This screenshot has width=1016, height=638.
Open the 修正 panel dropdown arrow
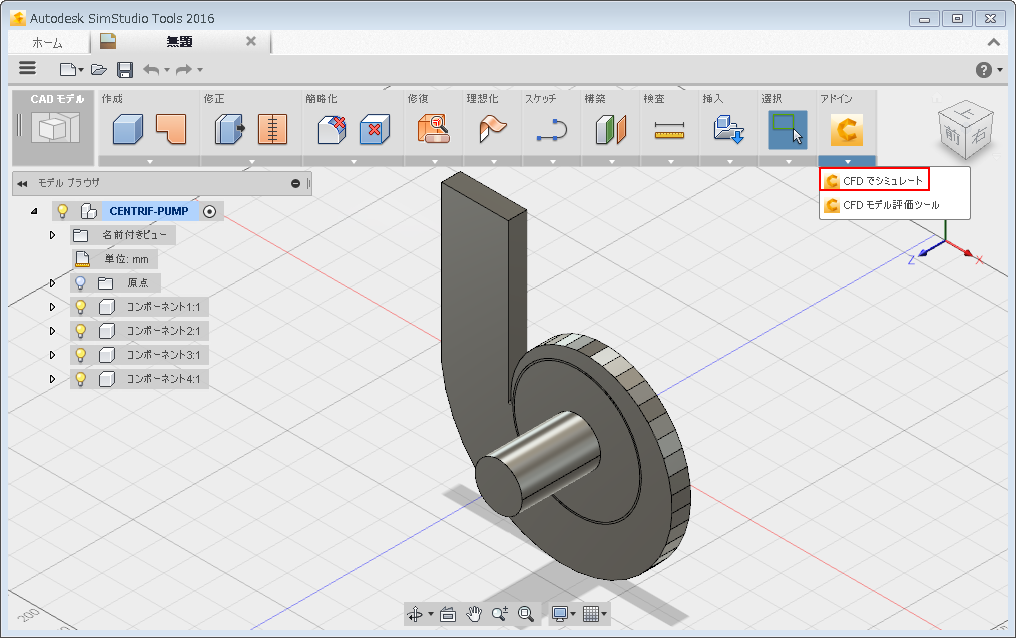(x=251, y=161)
